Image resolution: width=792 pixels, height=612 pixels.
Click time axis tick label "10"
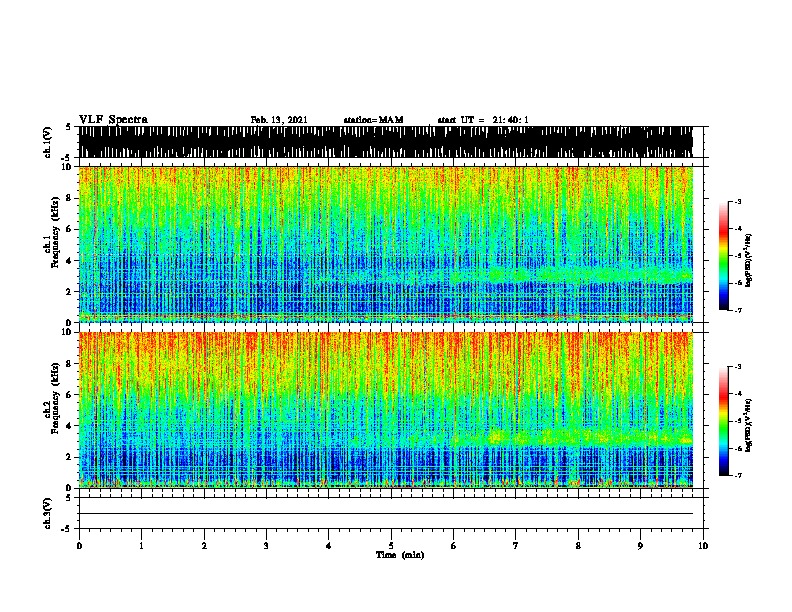click(703, 546)
